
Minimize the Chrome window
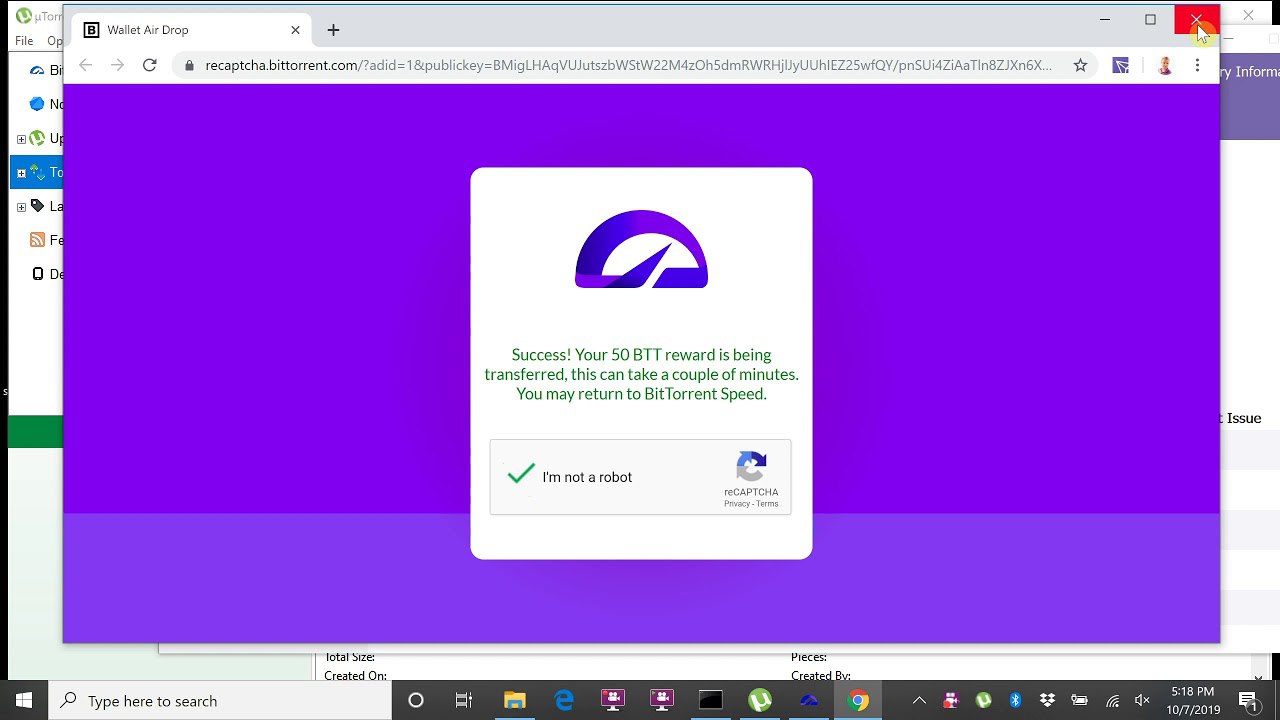(1105, 19)
